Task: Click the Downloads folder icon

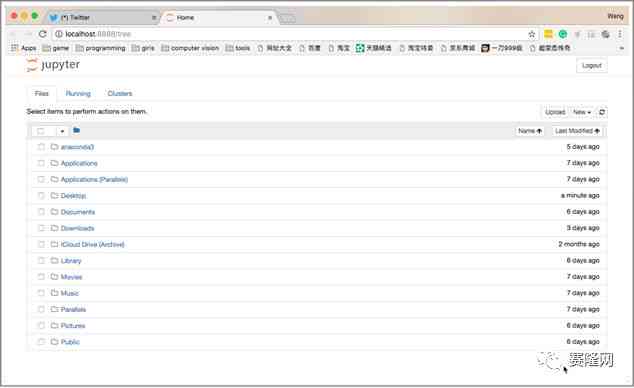Action: coord(55,228)
